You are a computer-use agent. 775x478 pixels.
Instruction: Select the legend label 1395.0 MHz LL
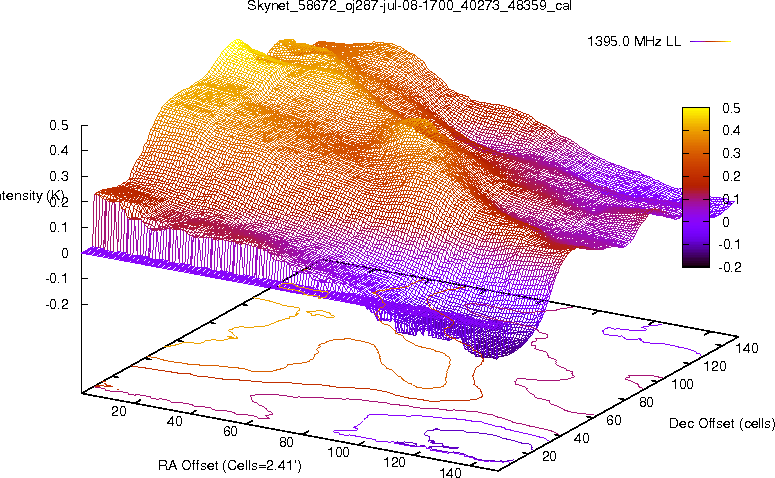pos(634,42)
